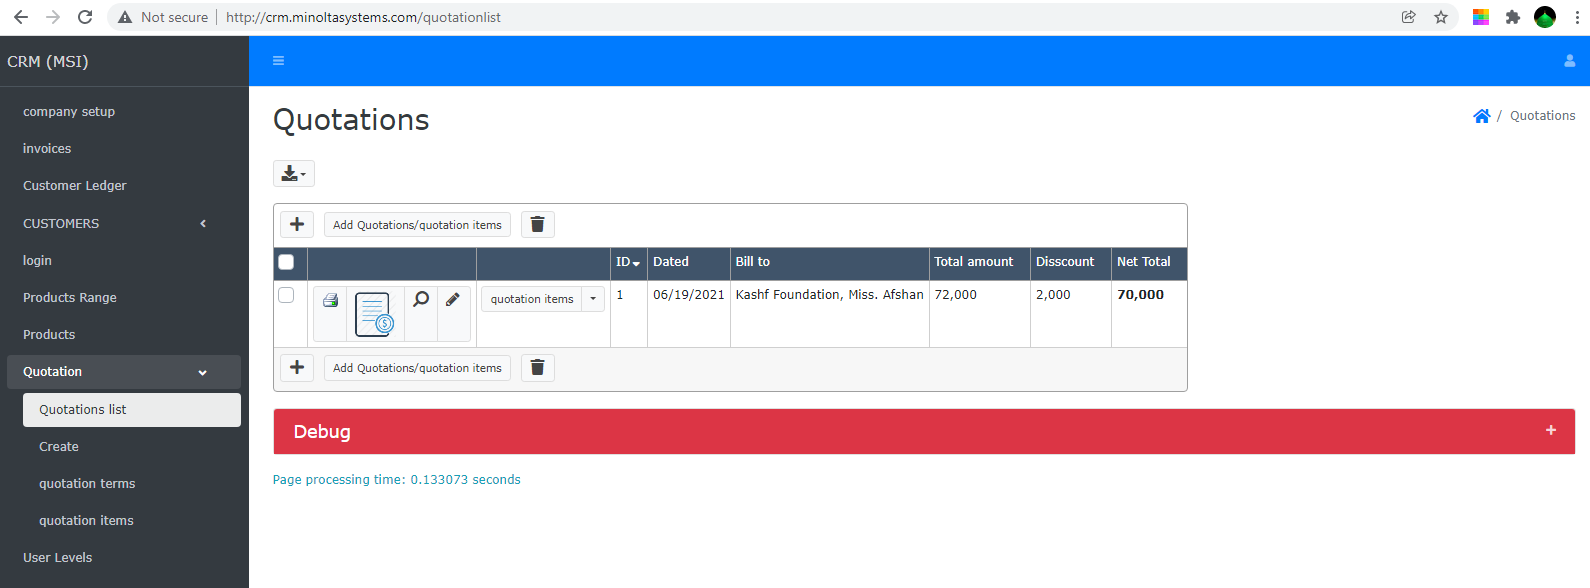Image resolution: width=1590 pixels, height=588 pixels.
Task: Click the browser back arrow
Action: [21, 17]
